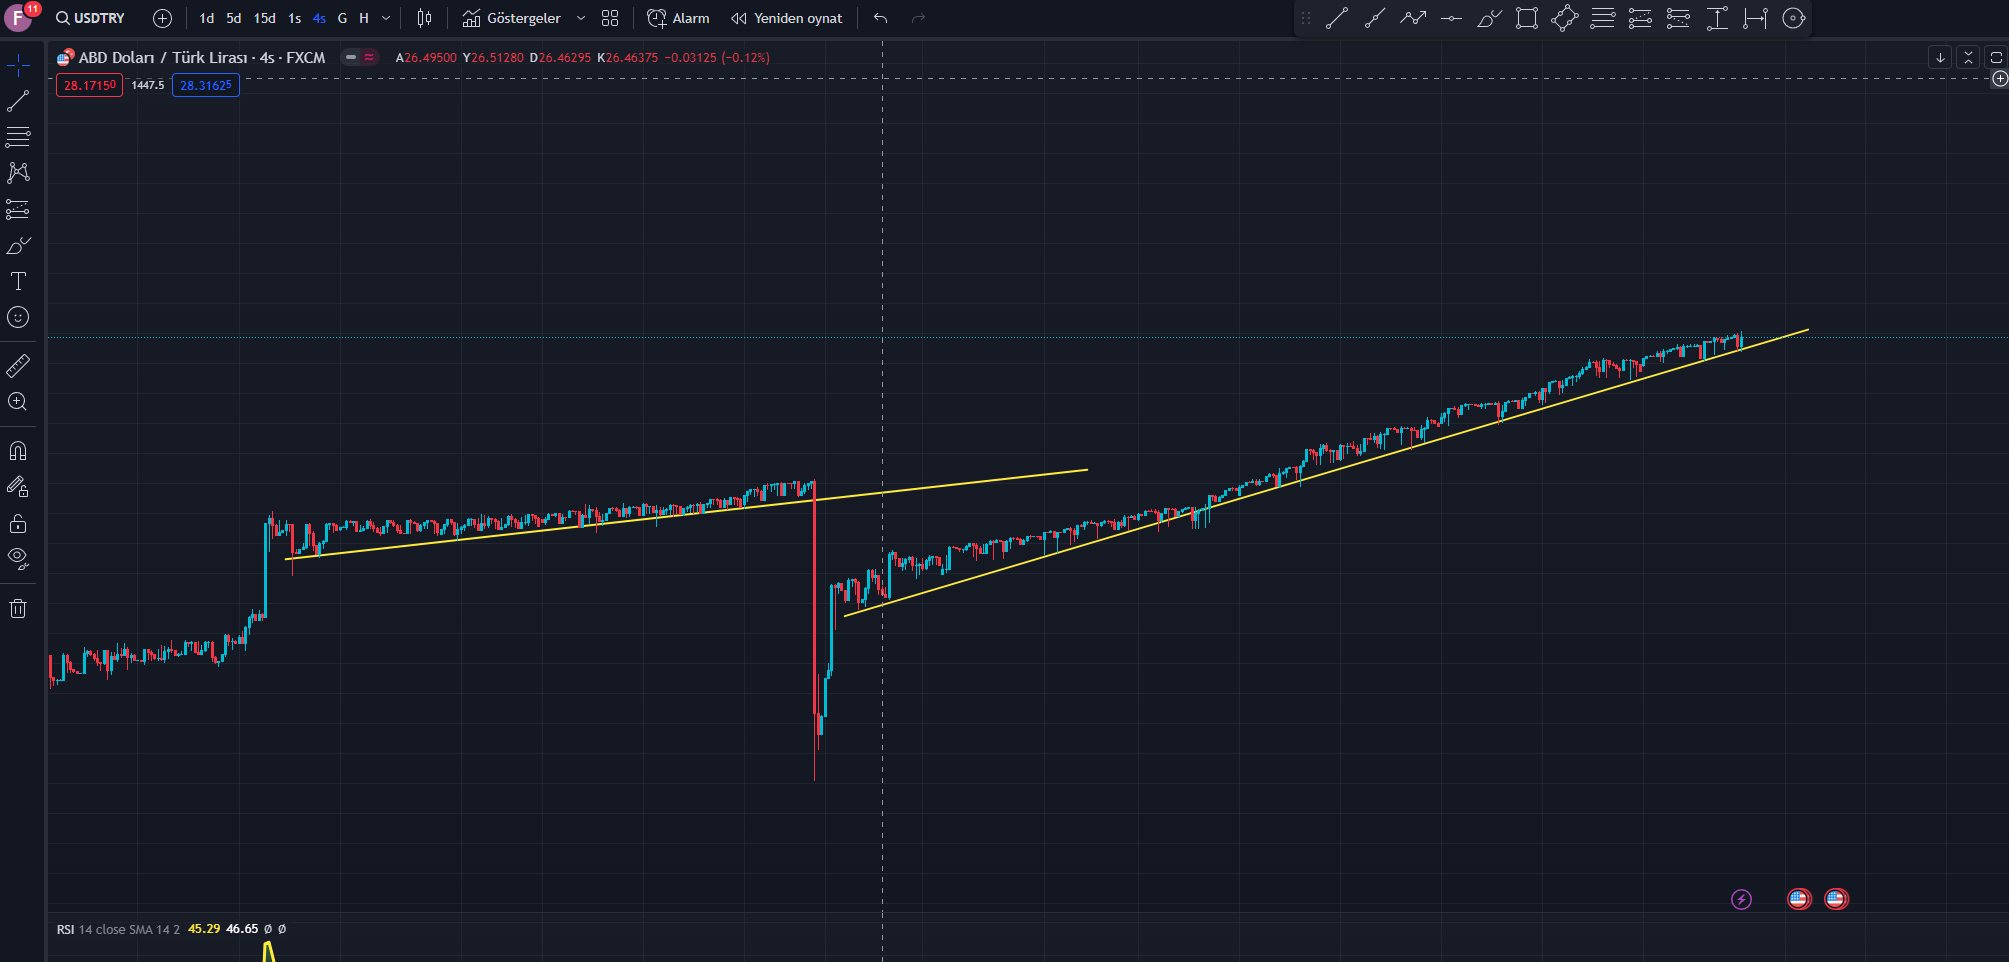This screenshot has width=2009, height=962.
Task: Toggle the pink approximate-sign legend indicator
Action: (369, 57)
